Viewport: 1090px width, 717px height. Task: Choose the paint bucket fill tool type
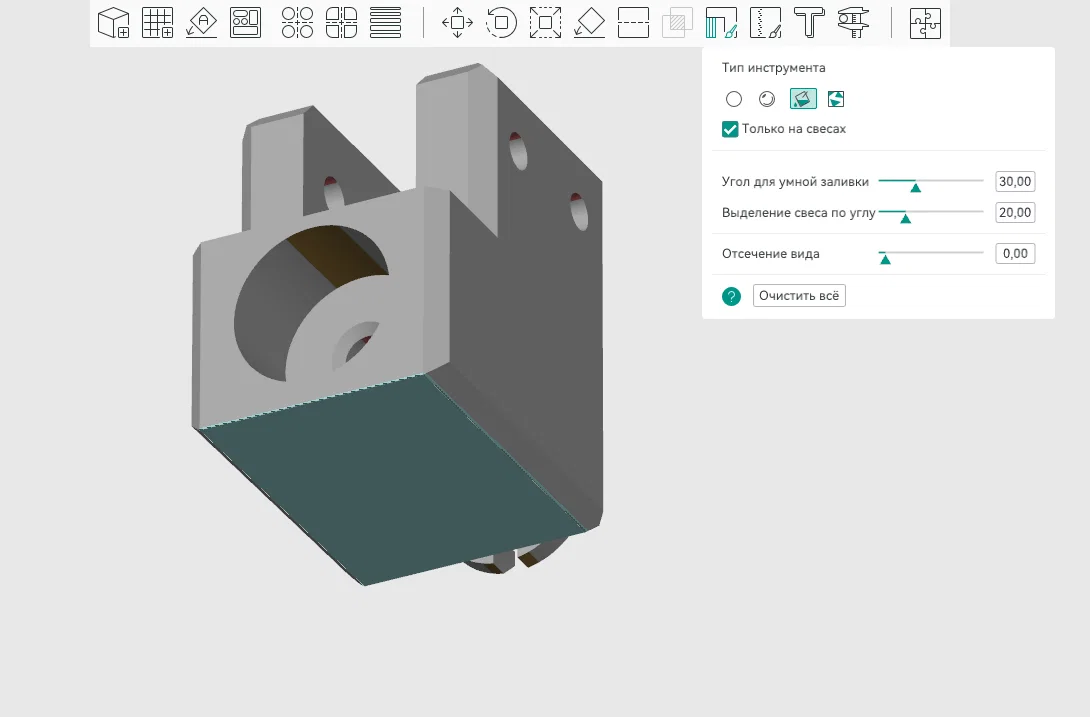coord(803,99)
